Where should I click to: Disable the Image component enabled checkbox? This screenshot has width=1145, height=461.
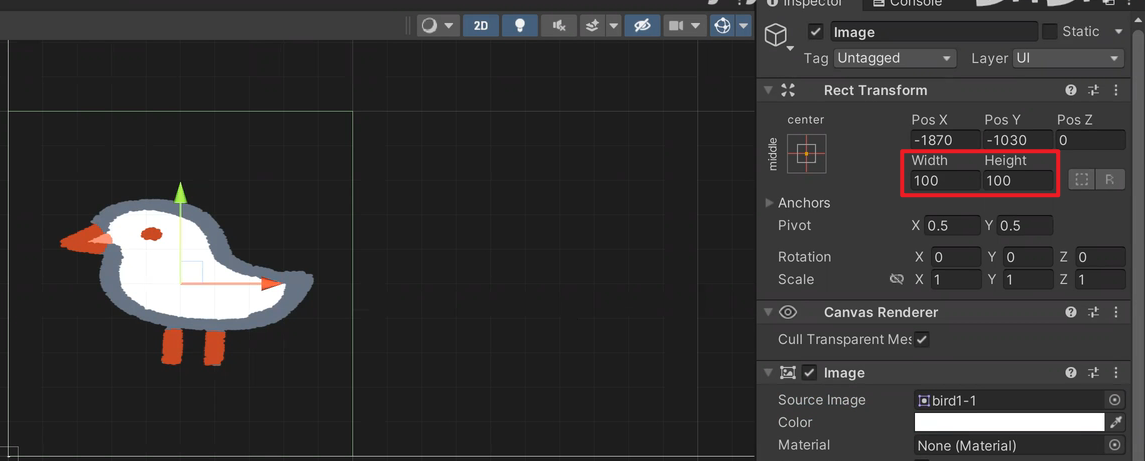809,373
